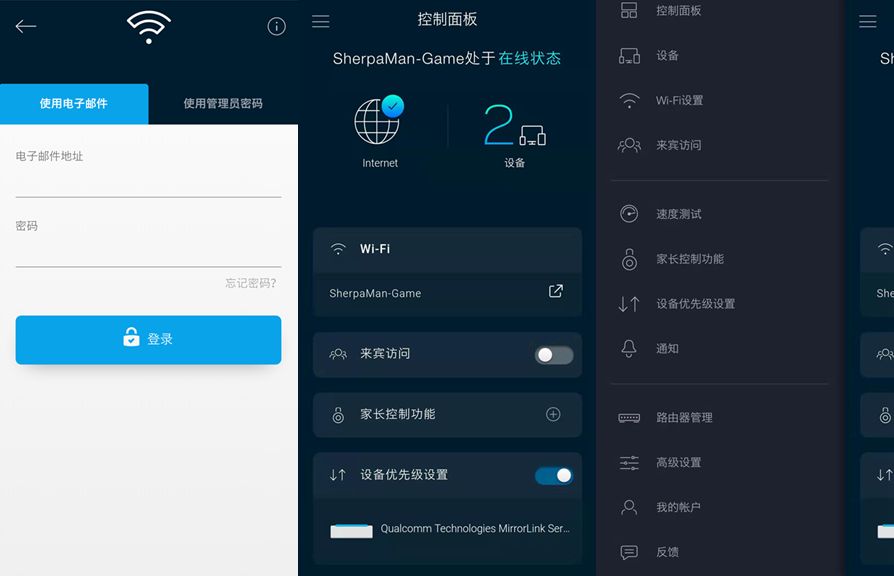Tap the dashboard grid icon in side menu
The height and width of the screenshot is (576, 894).
pos(629,10)
